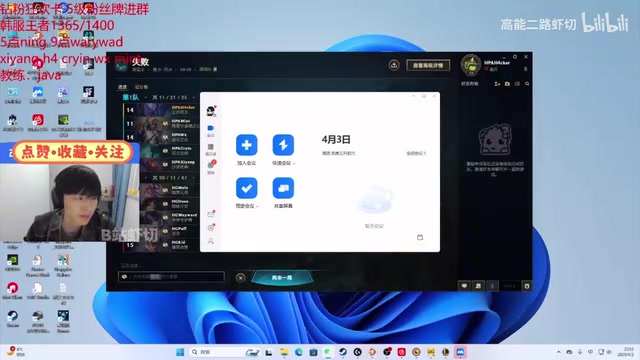
Task: Show hidden icons in the system tray
Action: point(558,352)
